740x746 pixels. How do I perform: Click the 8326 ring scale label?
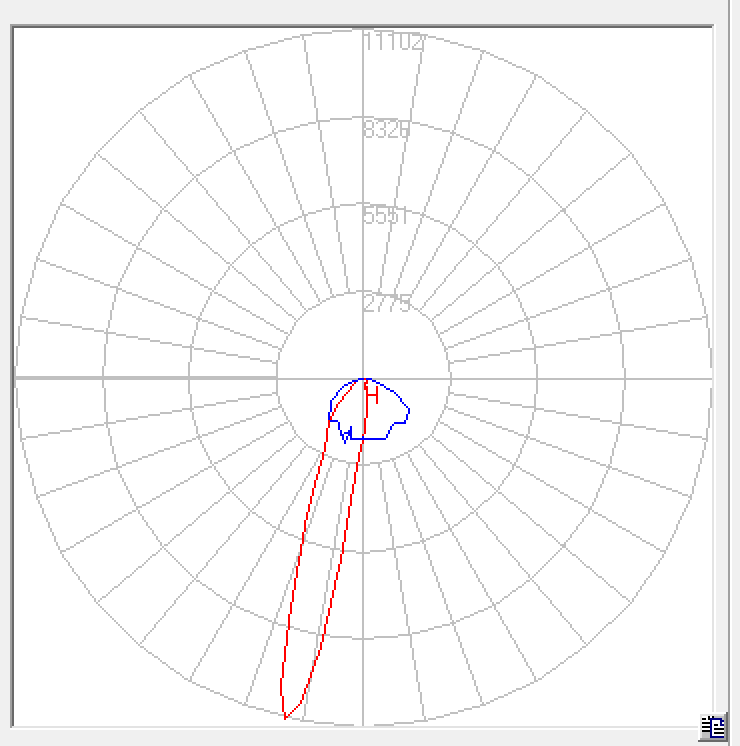pos(386,129)
